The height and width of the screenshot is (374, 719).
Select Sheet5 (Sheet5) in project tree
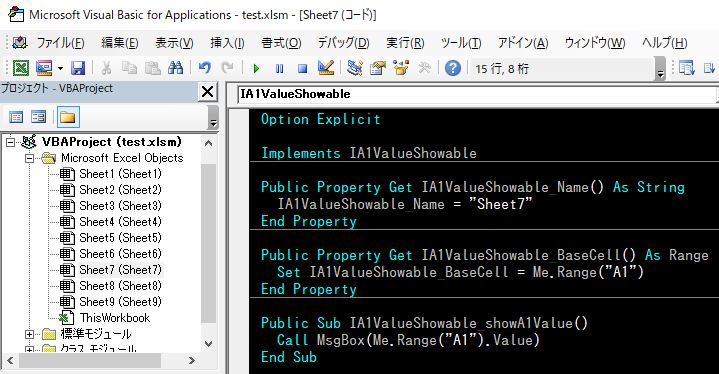click(120, 238)
